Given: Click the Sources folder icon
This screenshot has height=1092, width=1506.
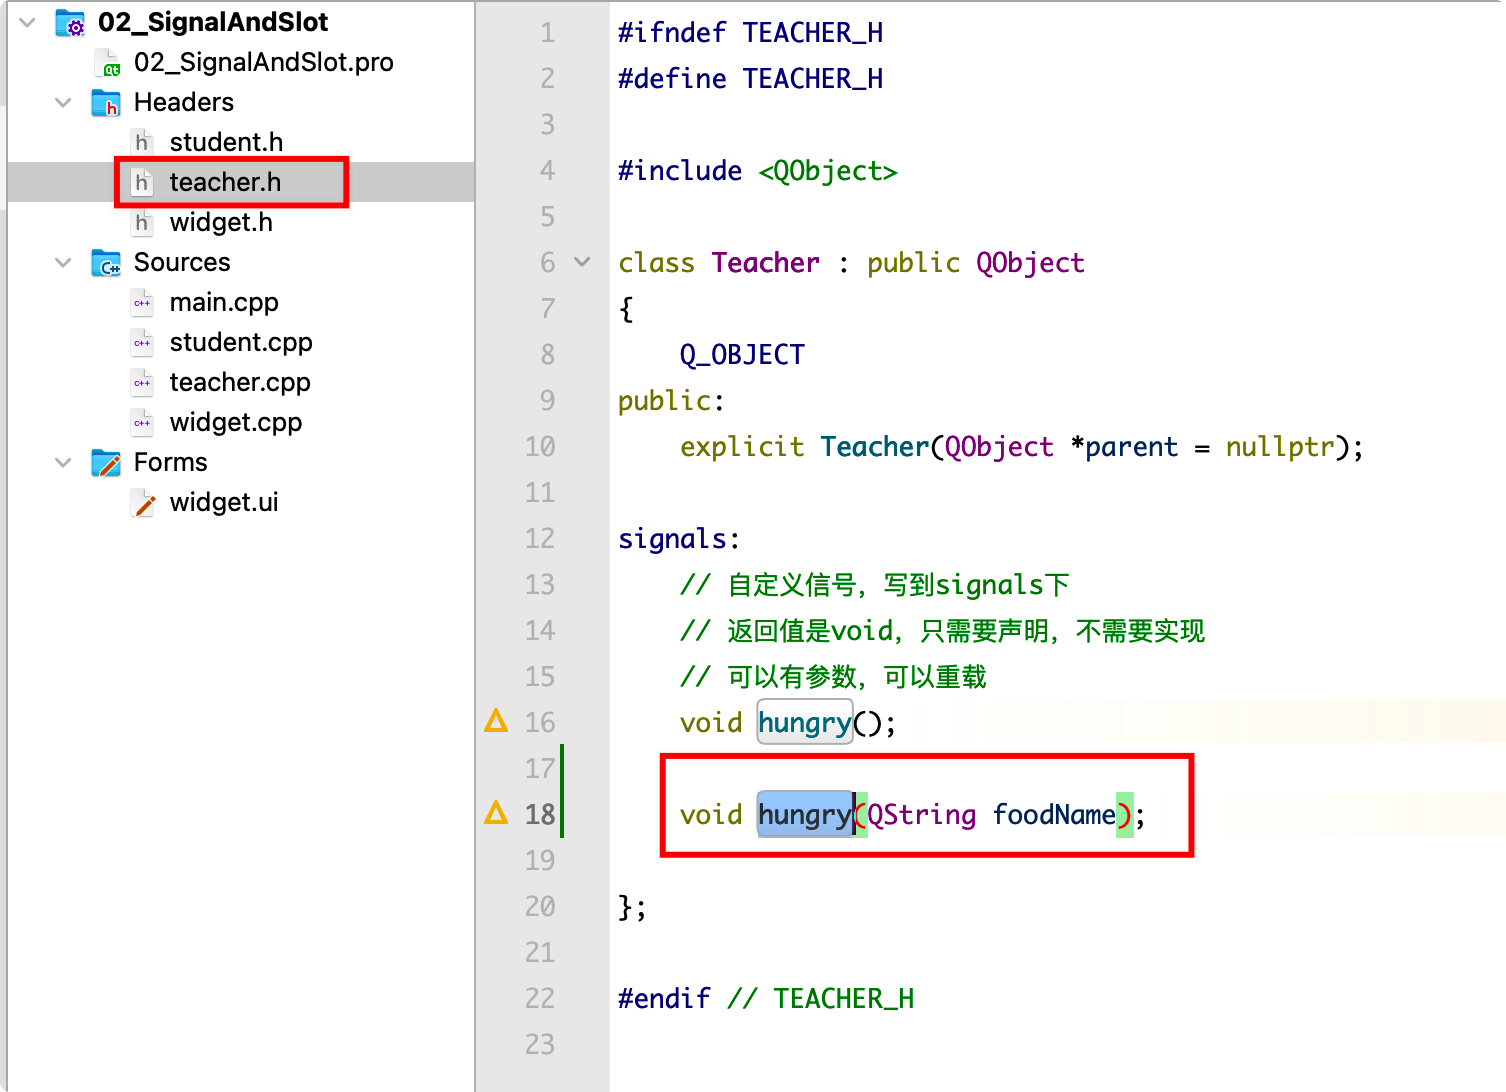Looking at the screenshot, I should point(106,262).
